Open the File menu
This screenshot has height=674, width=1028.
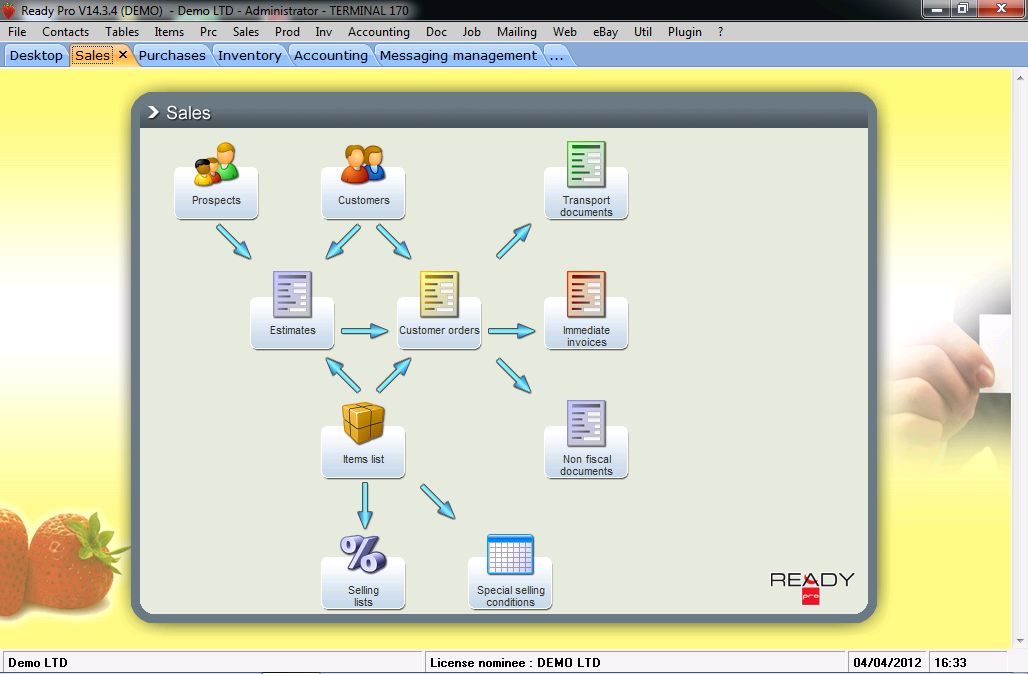pos(17,32)
